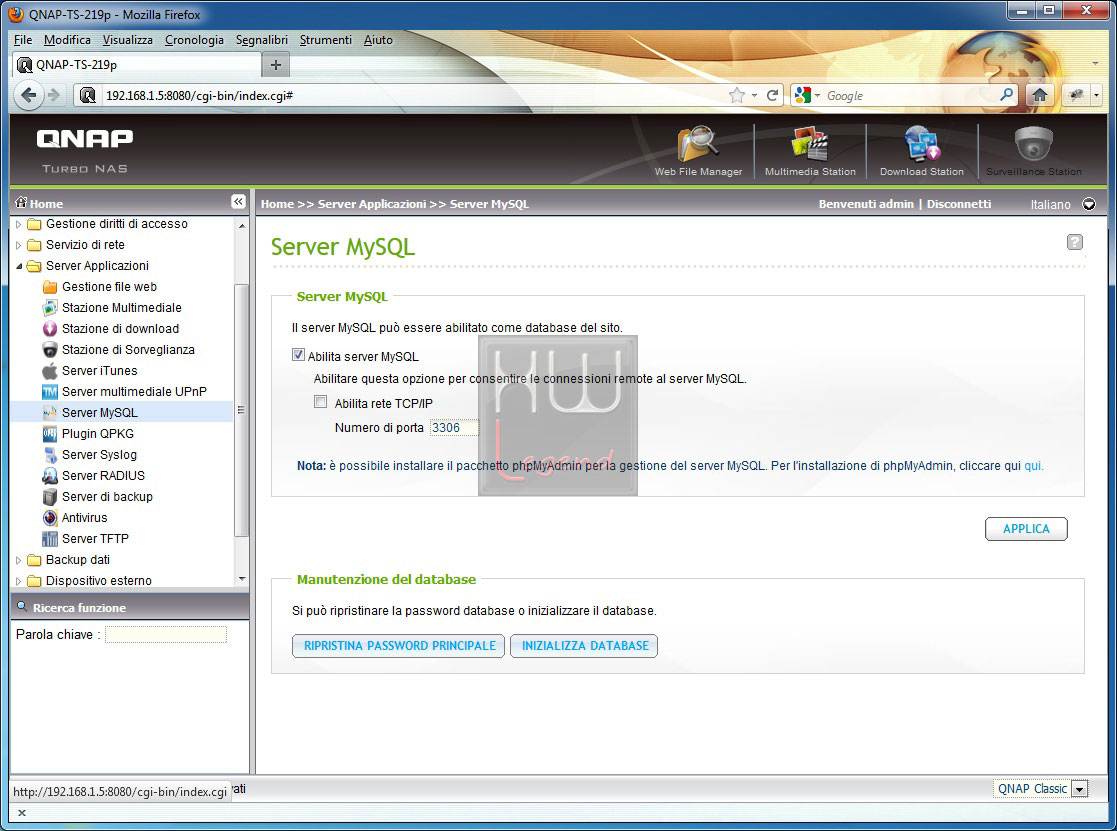Open the Visualizza menu
The image size is (1117, 831).
click(x=128, y=40)
